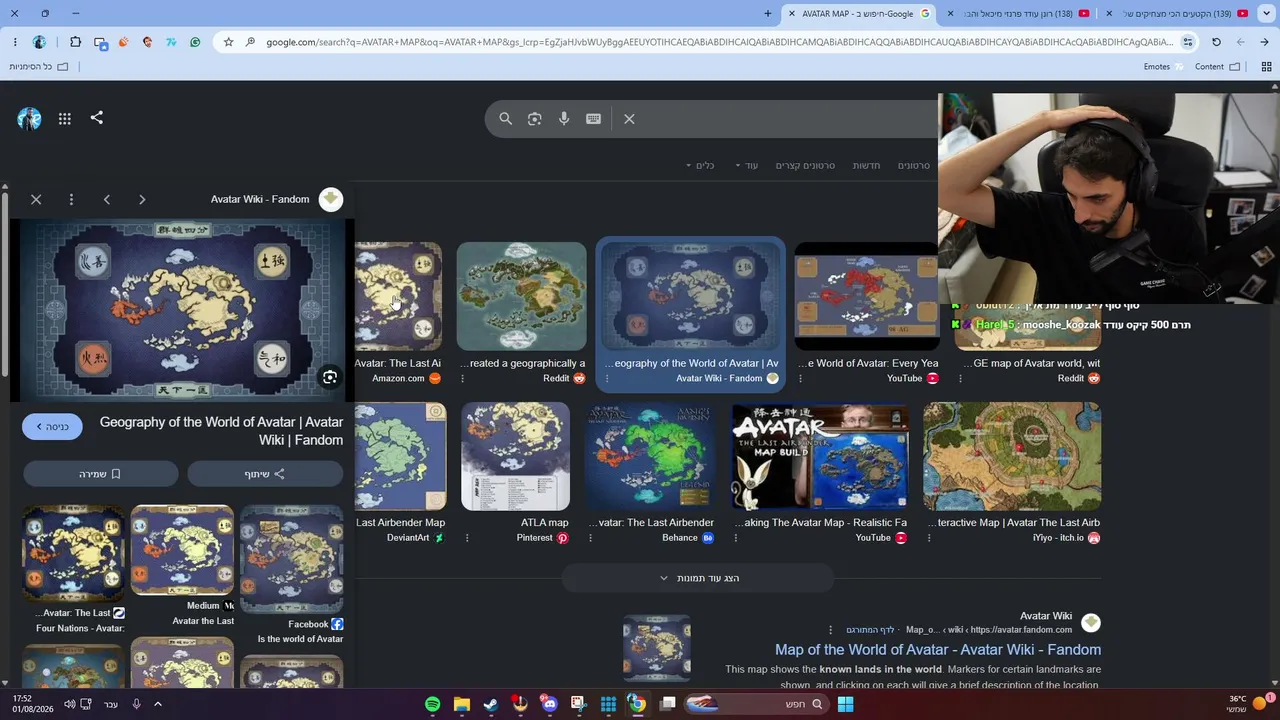Open the Behance Last Airbender map thumbnail

coord(651,456)
